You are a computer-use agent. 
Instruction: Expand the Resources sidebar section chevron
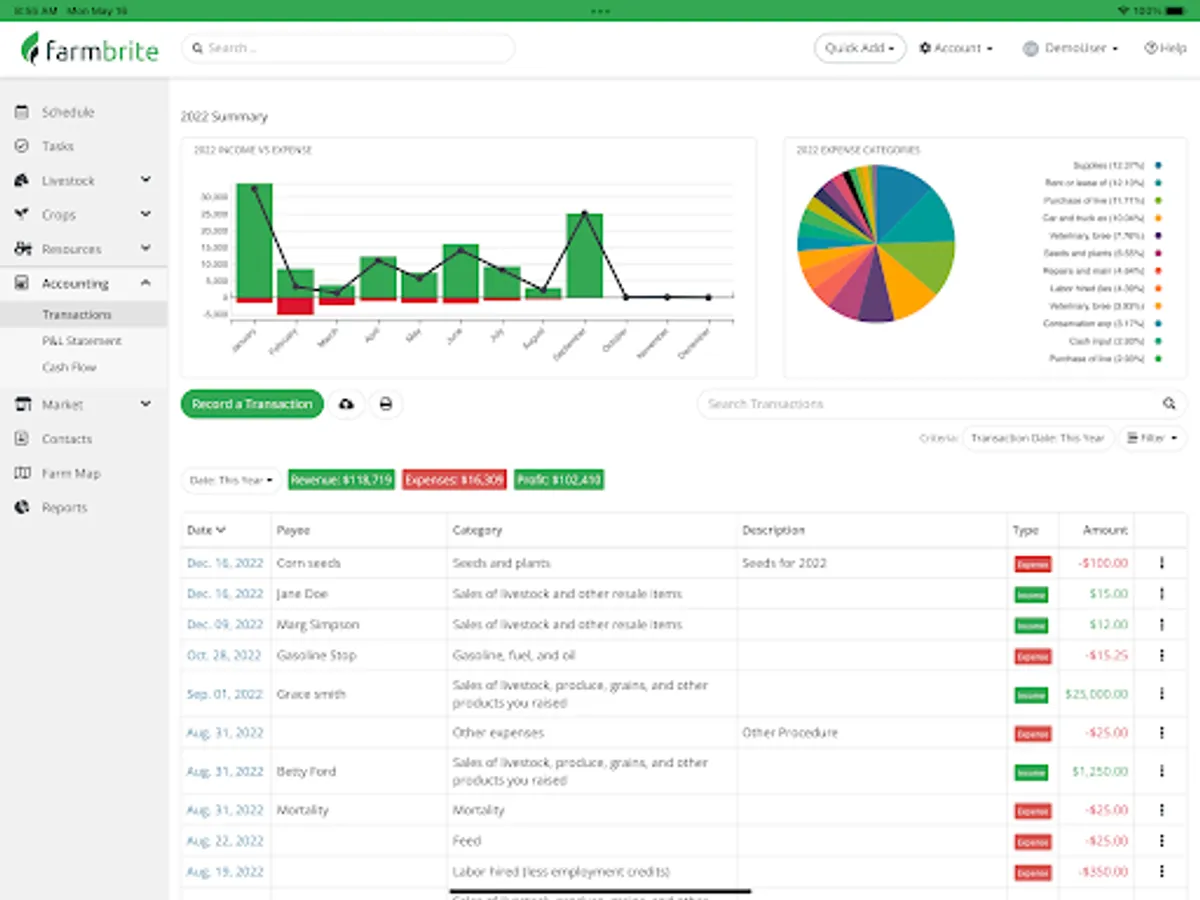[x=146, y=248]
